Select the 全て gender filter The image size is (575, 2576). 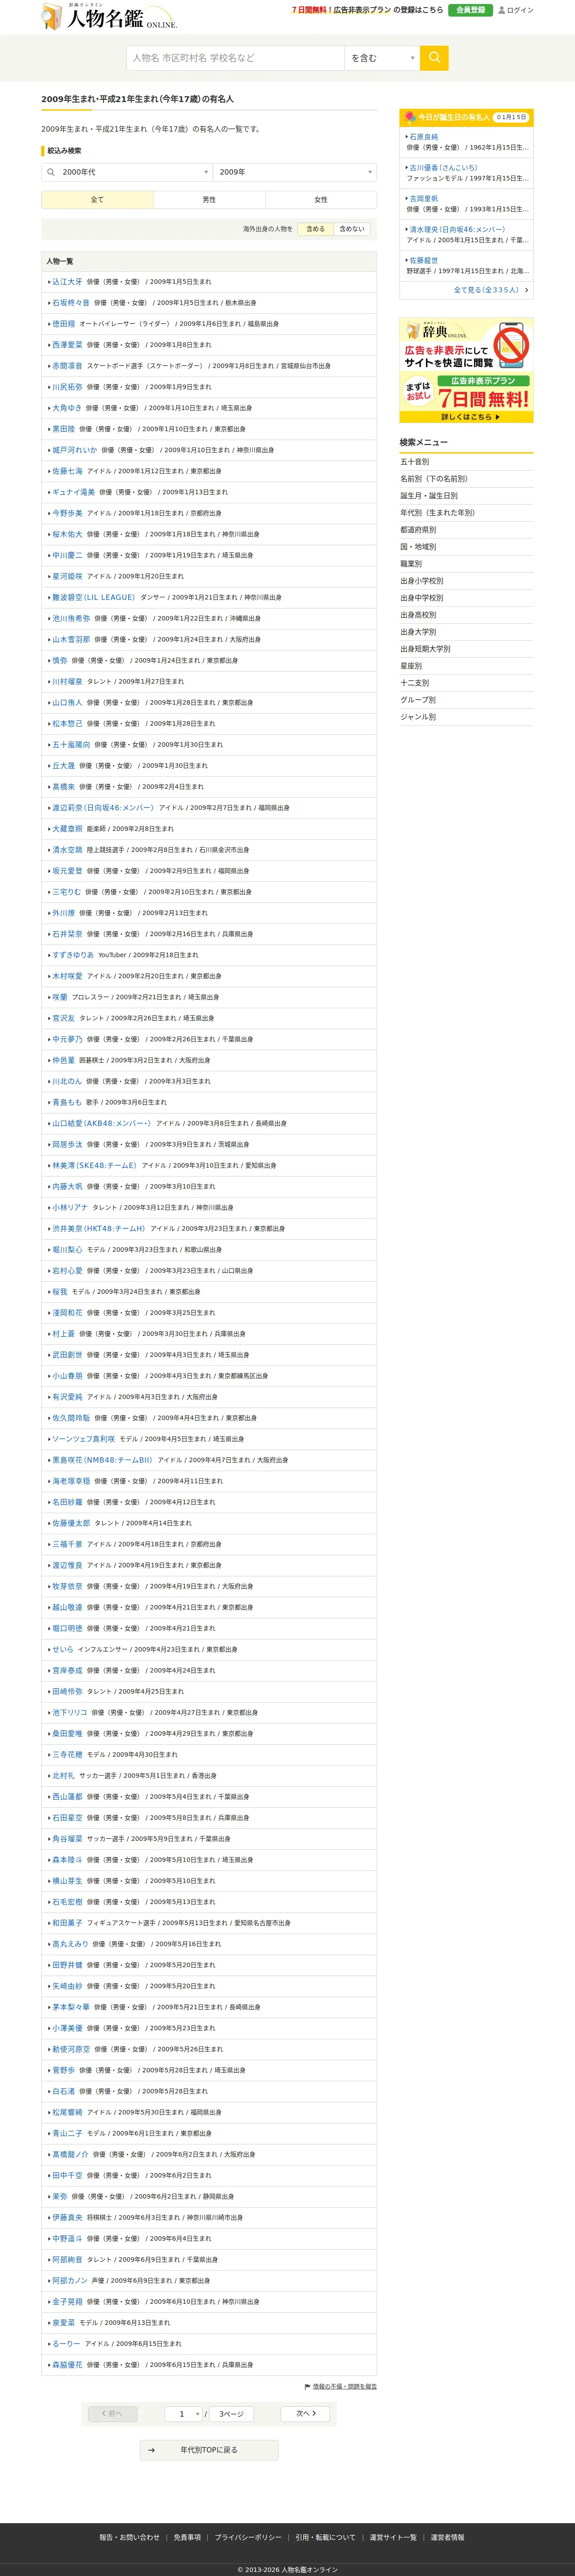point(97,200)
